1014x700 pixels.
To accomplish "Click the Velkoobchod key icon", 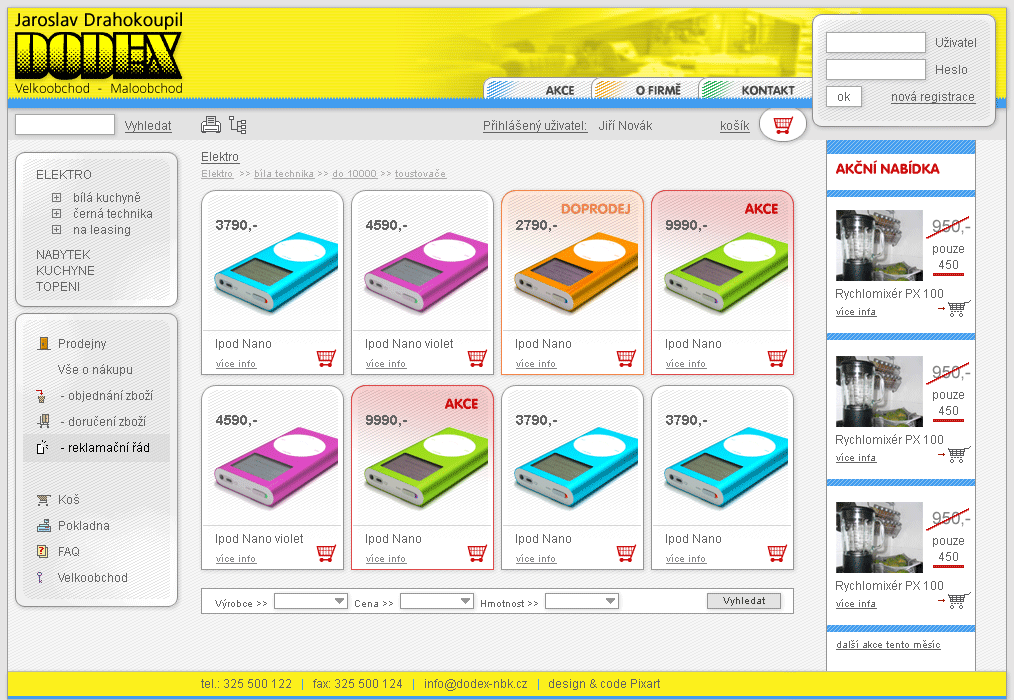I will coord(40,577).
